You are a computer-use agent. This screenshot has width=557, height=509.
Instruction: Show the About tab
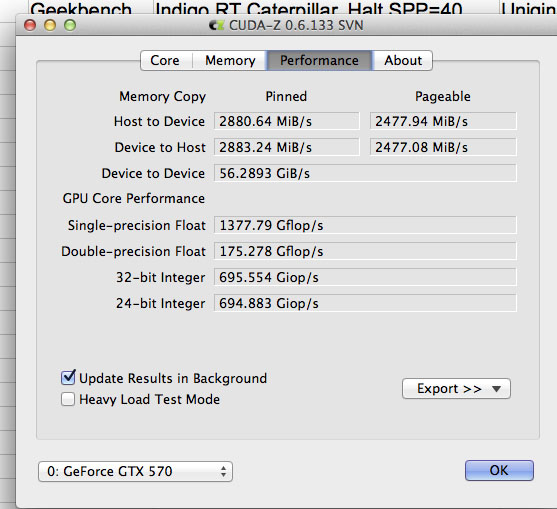click(403, 60)
